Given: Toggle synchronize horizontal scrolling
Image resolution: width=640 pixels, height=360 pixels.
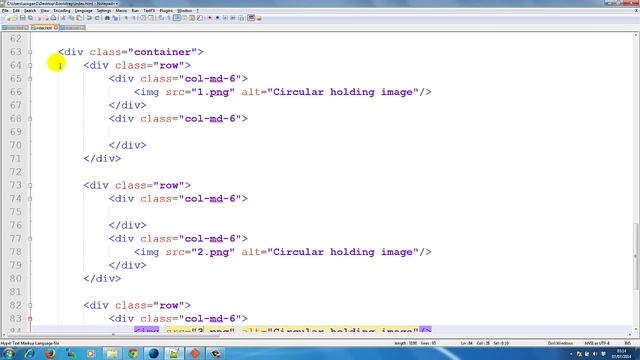Looking at the screenshot, I should 151,18.
